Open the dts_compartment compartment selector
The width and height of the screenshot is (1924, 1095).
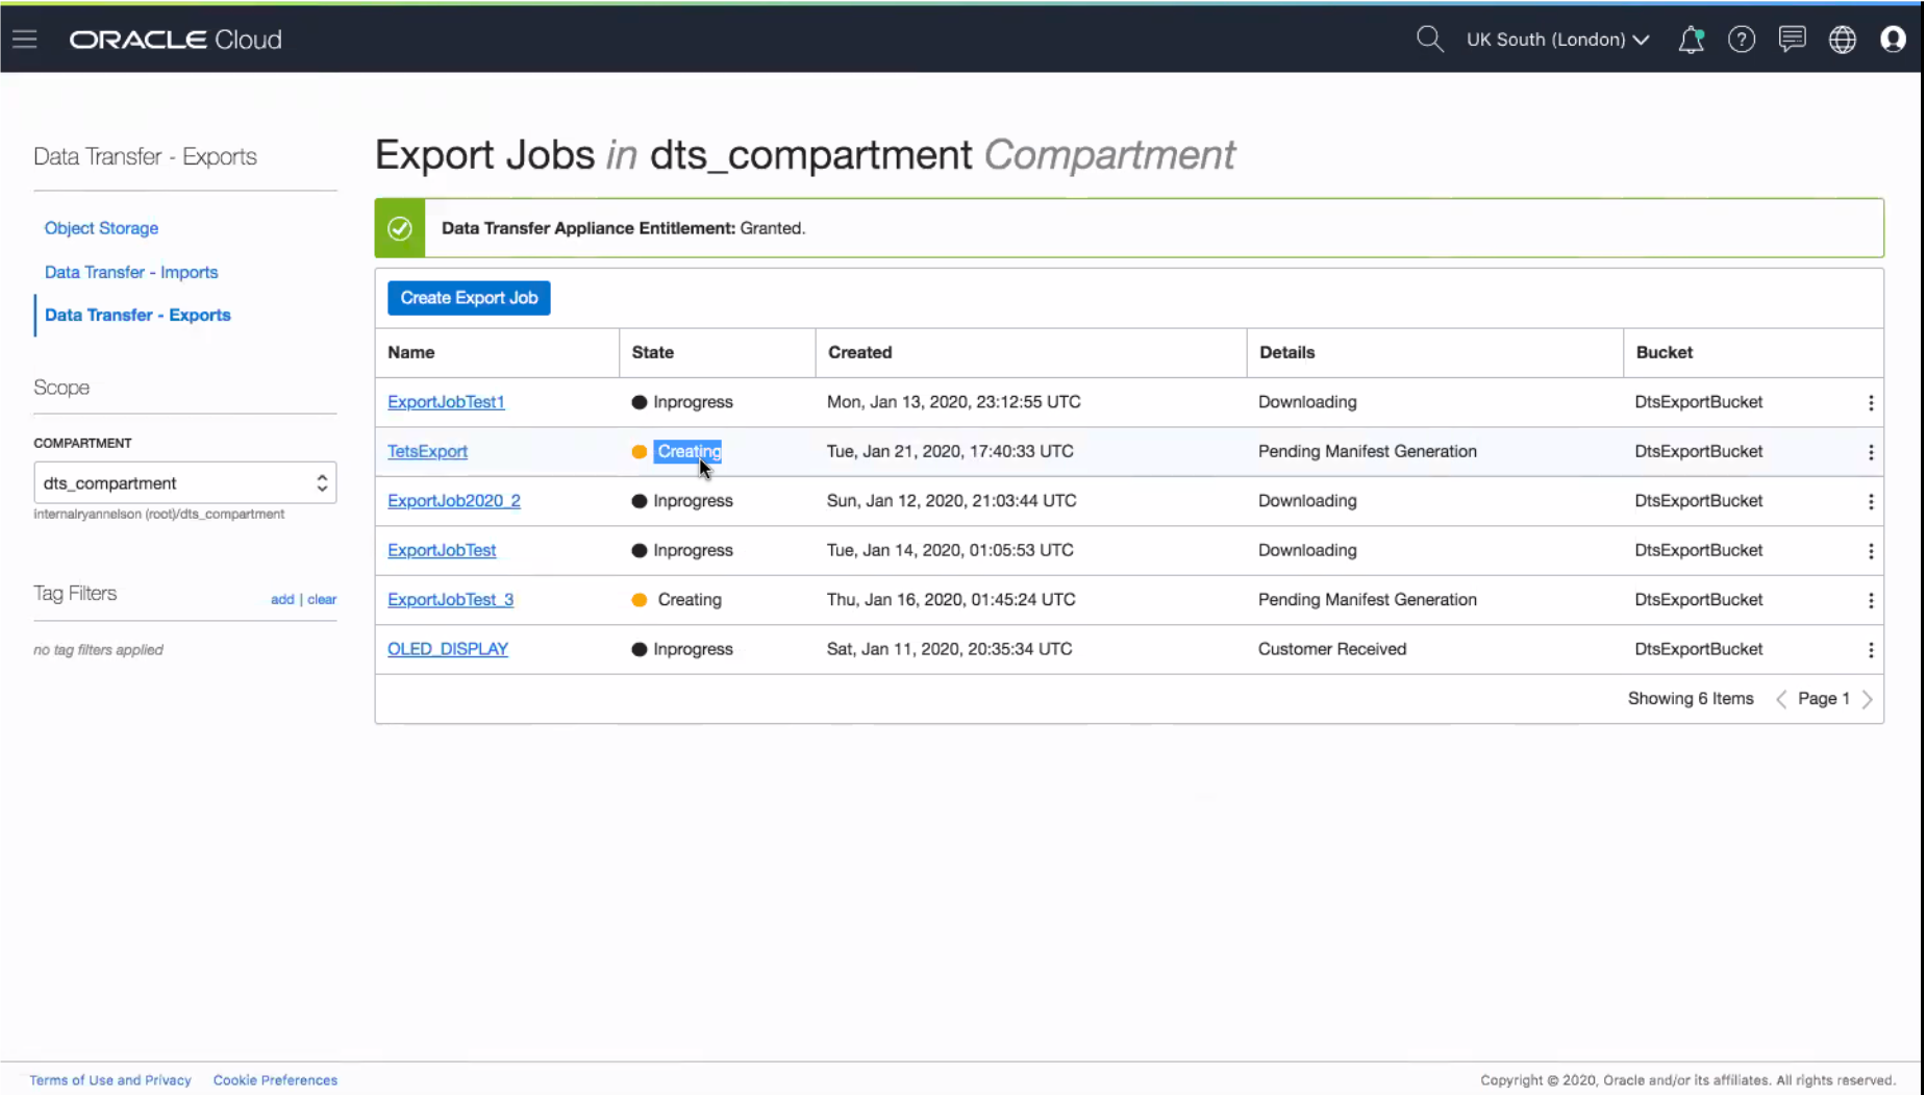(x=185, y=482)
